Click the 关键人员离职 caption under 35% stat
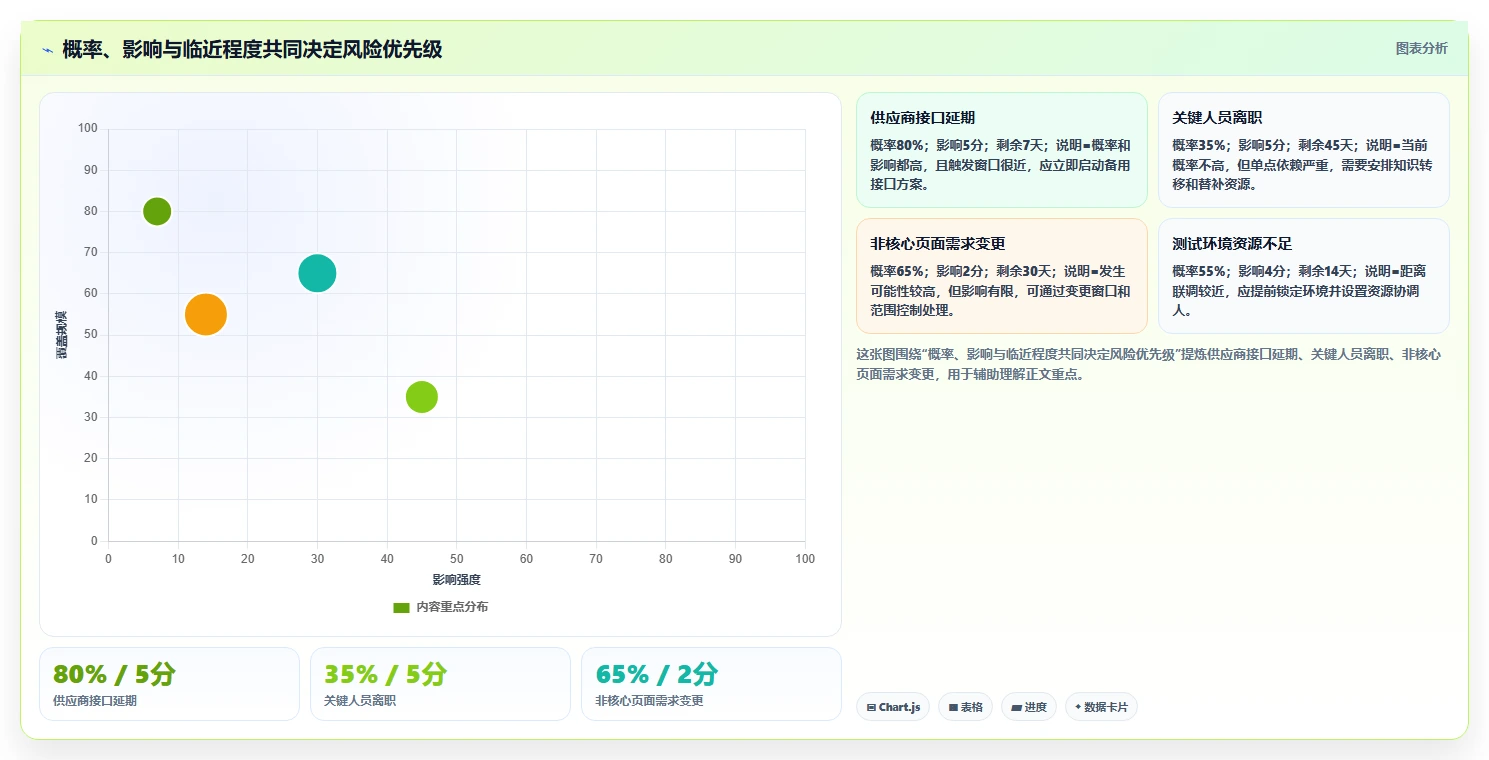Image resolution: width=1489 pixels, height=760 pixels. tap(360, 701)
